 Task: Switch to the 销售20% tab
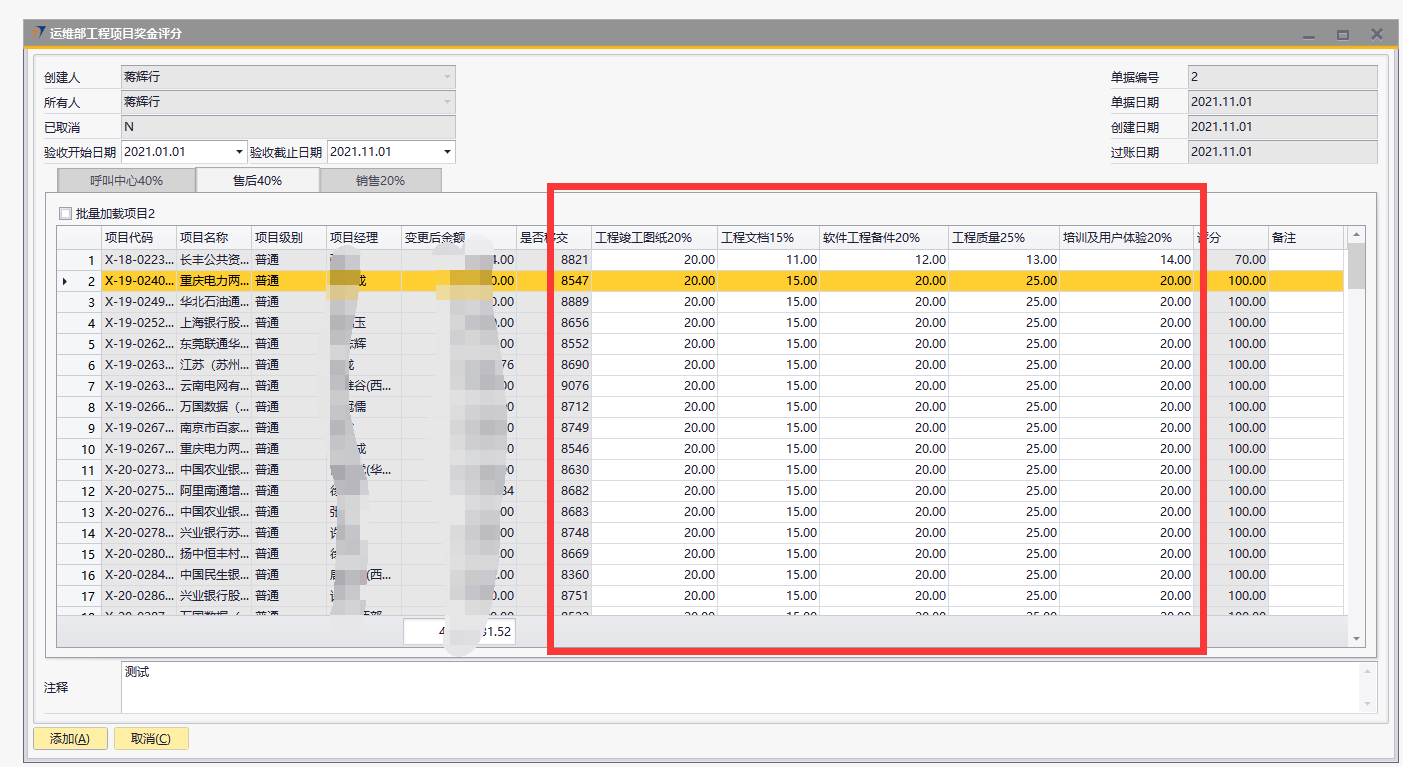pyautogui.click(x=380, y=181)
